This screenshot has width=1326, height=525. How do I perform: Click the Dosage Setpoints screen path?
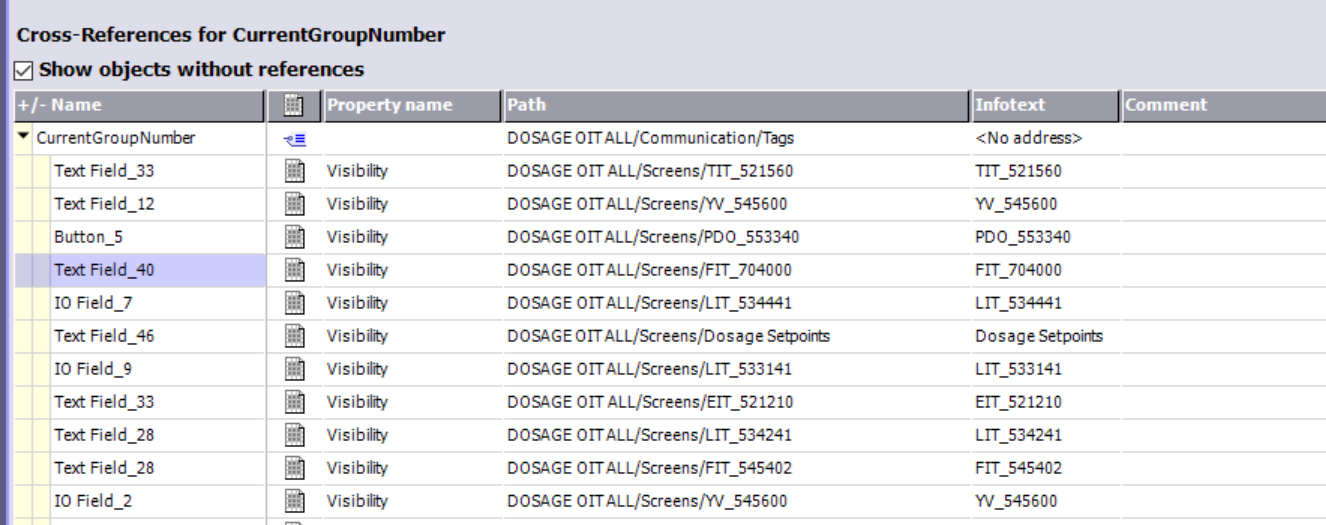tap(668, 336)
